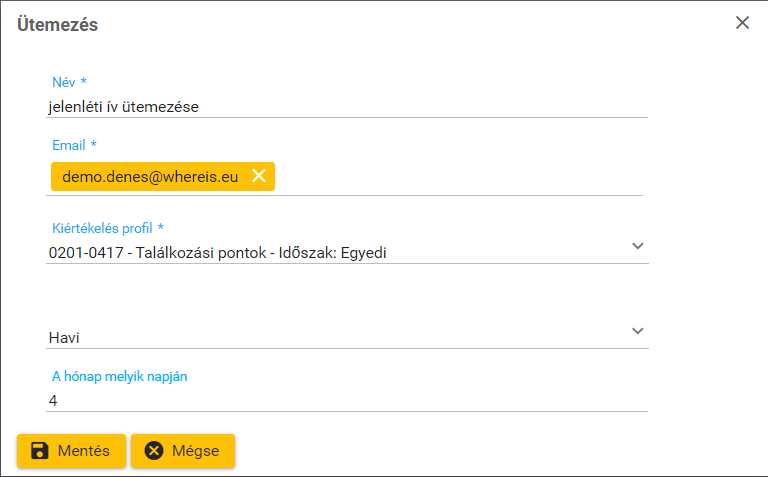Expand the Havi frequency dropdown chevron
The width and height of the screenshot is (768, 477).
638,331
